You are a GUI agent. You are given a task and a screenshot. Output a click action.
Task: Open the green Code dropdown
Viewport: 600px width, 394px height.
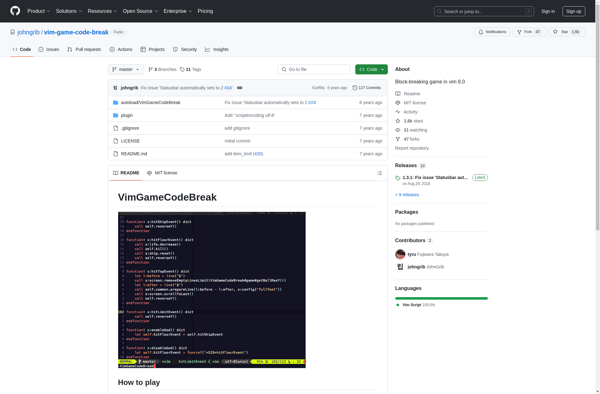[x=371, y=69]
